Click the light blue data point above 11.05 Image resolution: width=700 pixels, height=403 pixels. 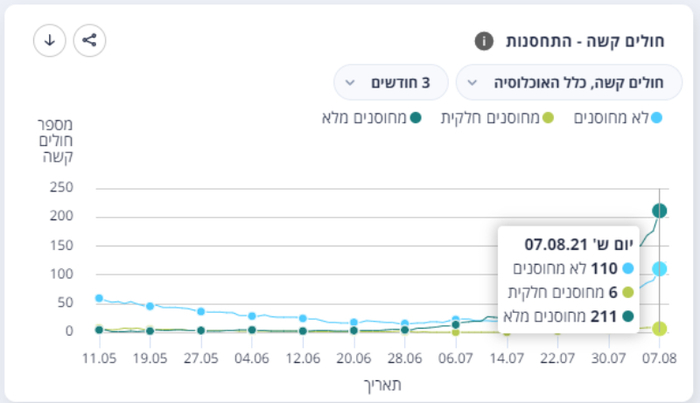point(99,298)
